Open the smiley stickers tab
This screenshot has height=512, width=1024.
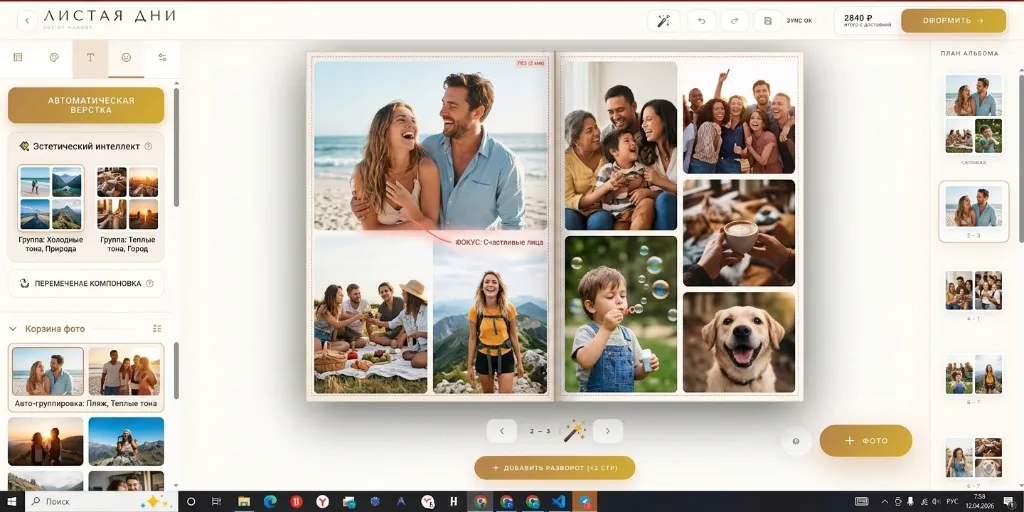tap(126, 58)
